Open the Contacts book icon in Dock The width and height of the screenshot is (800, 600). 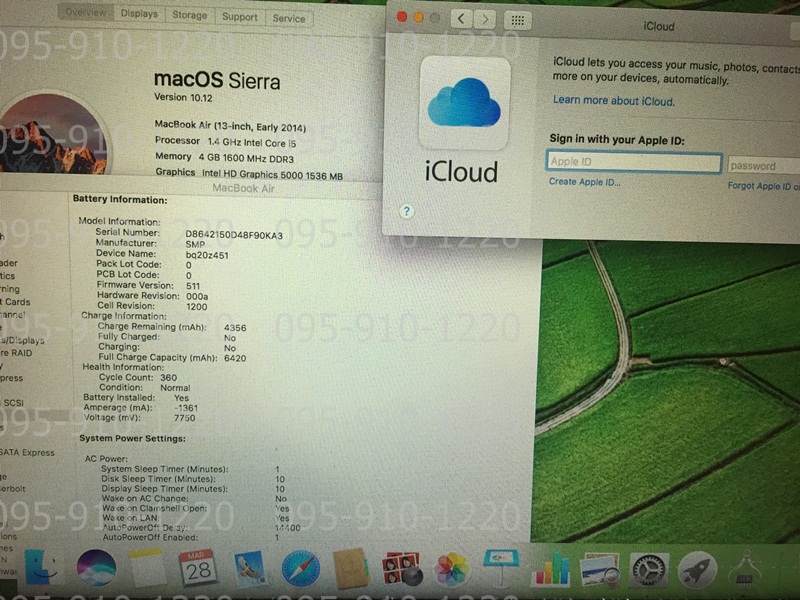tap(350, 568)
